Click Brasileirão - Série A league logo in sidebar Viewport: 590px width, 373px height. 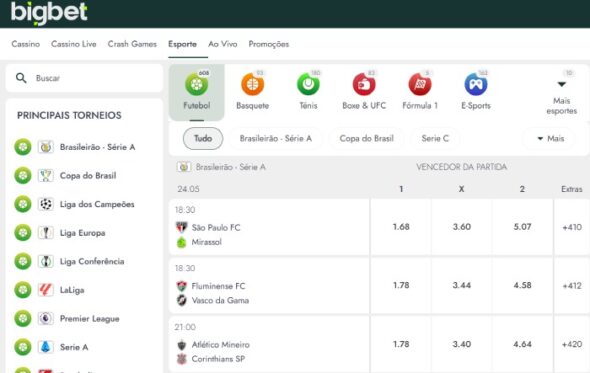click(x=46, y=147)
